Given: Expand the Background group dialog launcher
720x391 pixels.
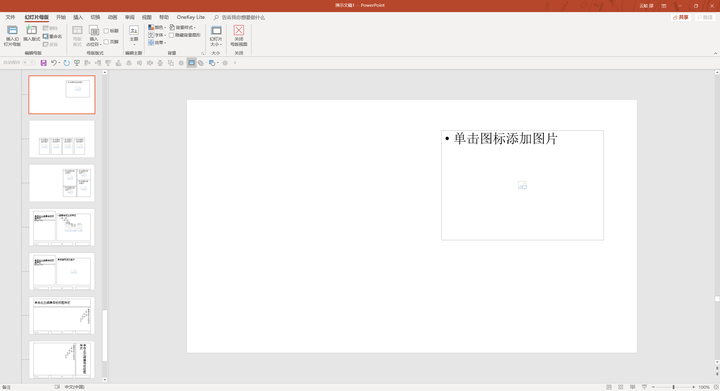Looking at the screenshot, I should 202,53.
